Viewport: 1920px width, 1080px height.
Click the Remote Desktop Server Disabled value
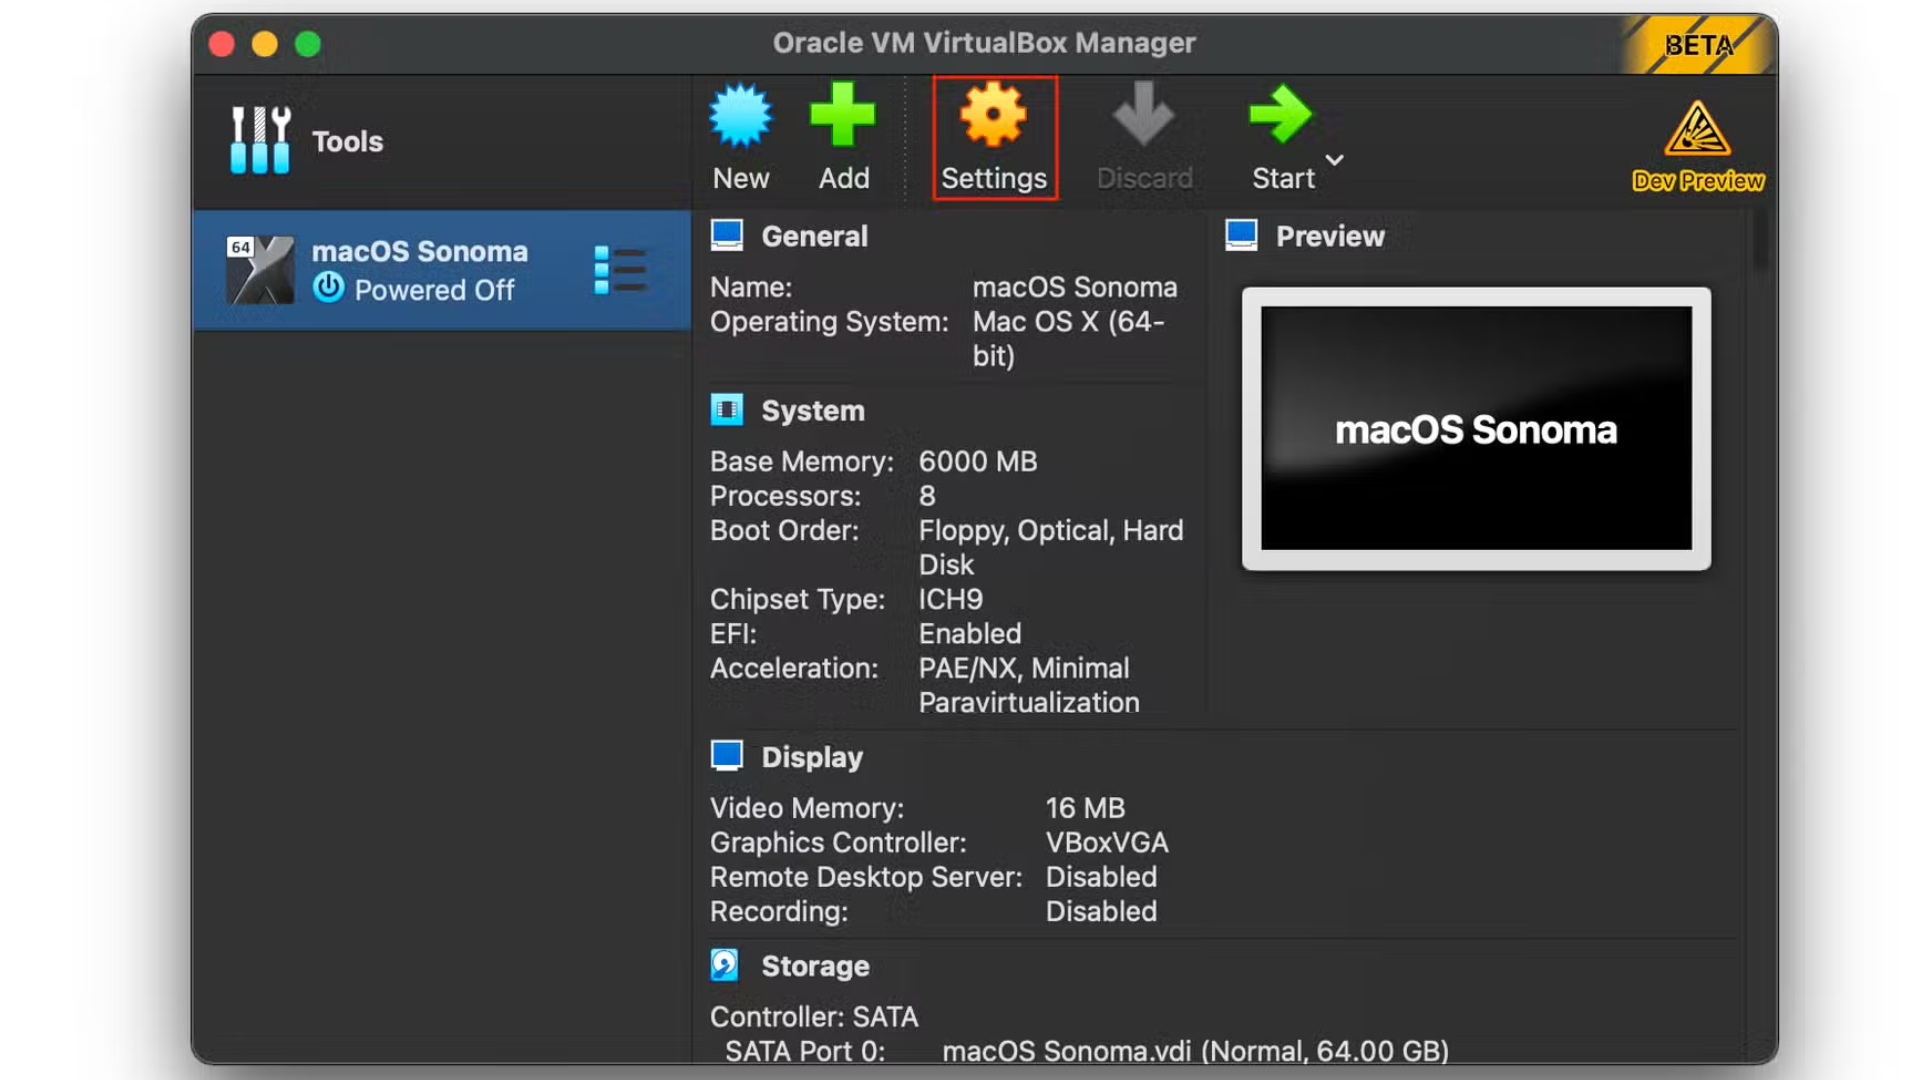click(x=1101, y=877)
